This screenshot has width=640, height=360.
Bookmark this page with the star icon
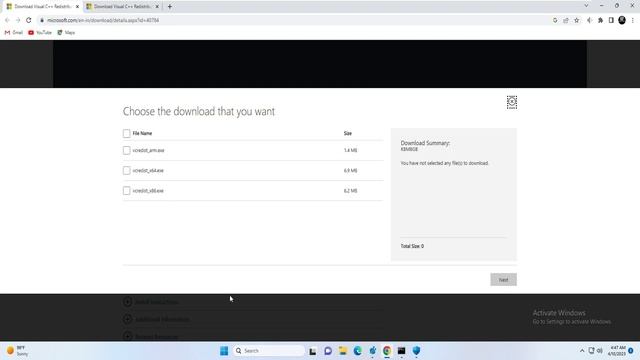coord(576,20)
